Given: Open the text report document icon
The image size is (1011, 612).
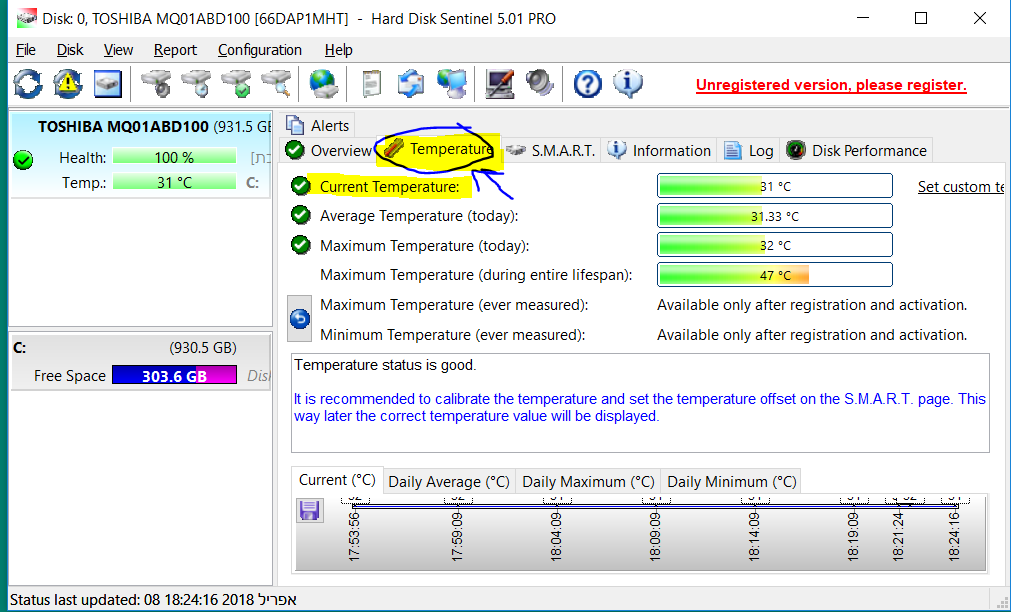Looking at the screenshot, I should [371, 84].
